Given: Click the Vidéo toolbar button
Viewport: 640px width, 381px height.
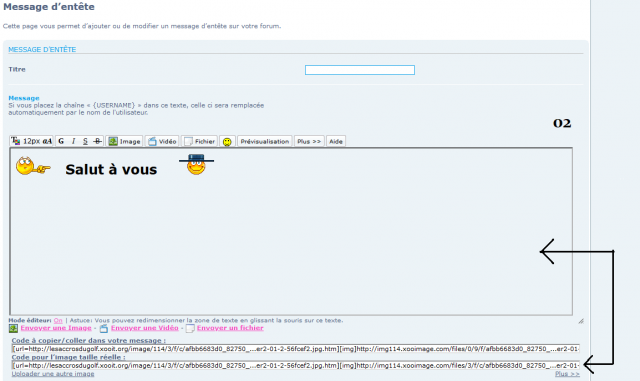Looking at the screenshot, I should [x=162, y=141].
